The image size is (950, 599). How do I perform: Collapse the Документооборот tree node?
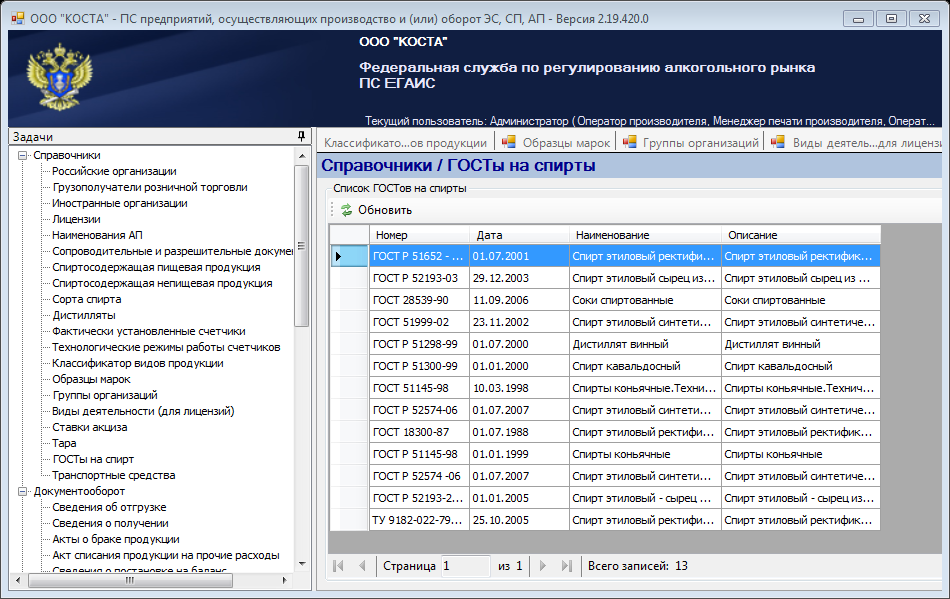coord(22,492)
